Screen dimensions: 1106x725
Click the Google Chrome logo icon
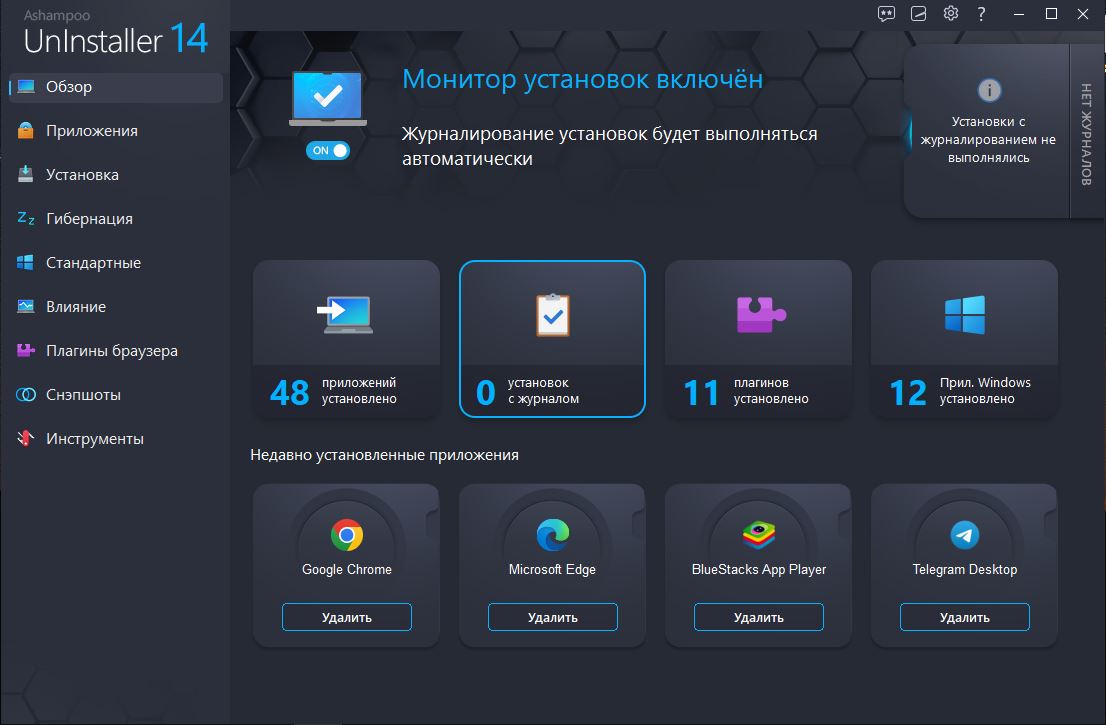(347, 535)
